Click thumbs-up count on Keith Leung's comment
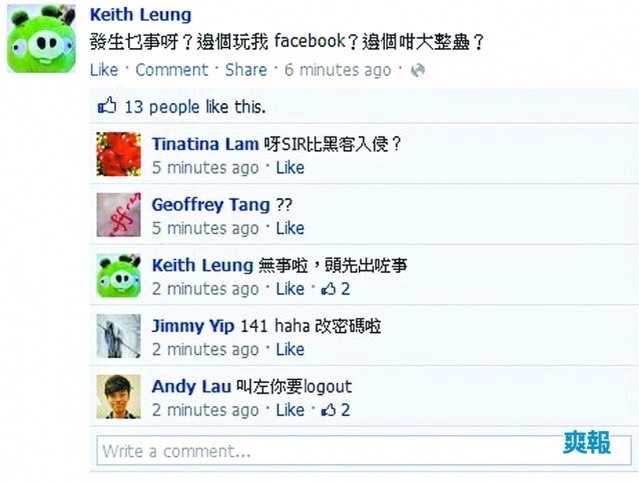Screen dimensions: 639x482 click(x=335, y=289)
